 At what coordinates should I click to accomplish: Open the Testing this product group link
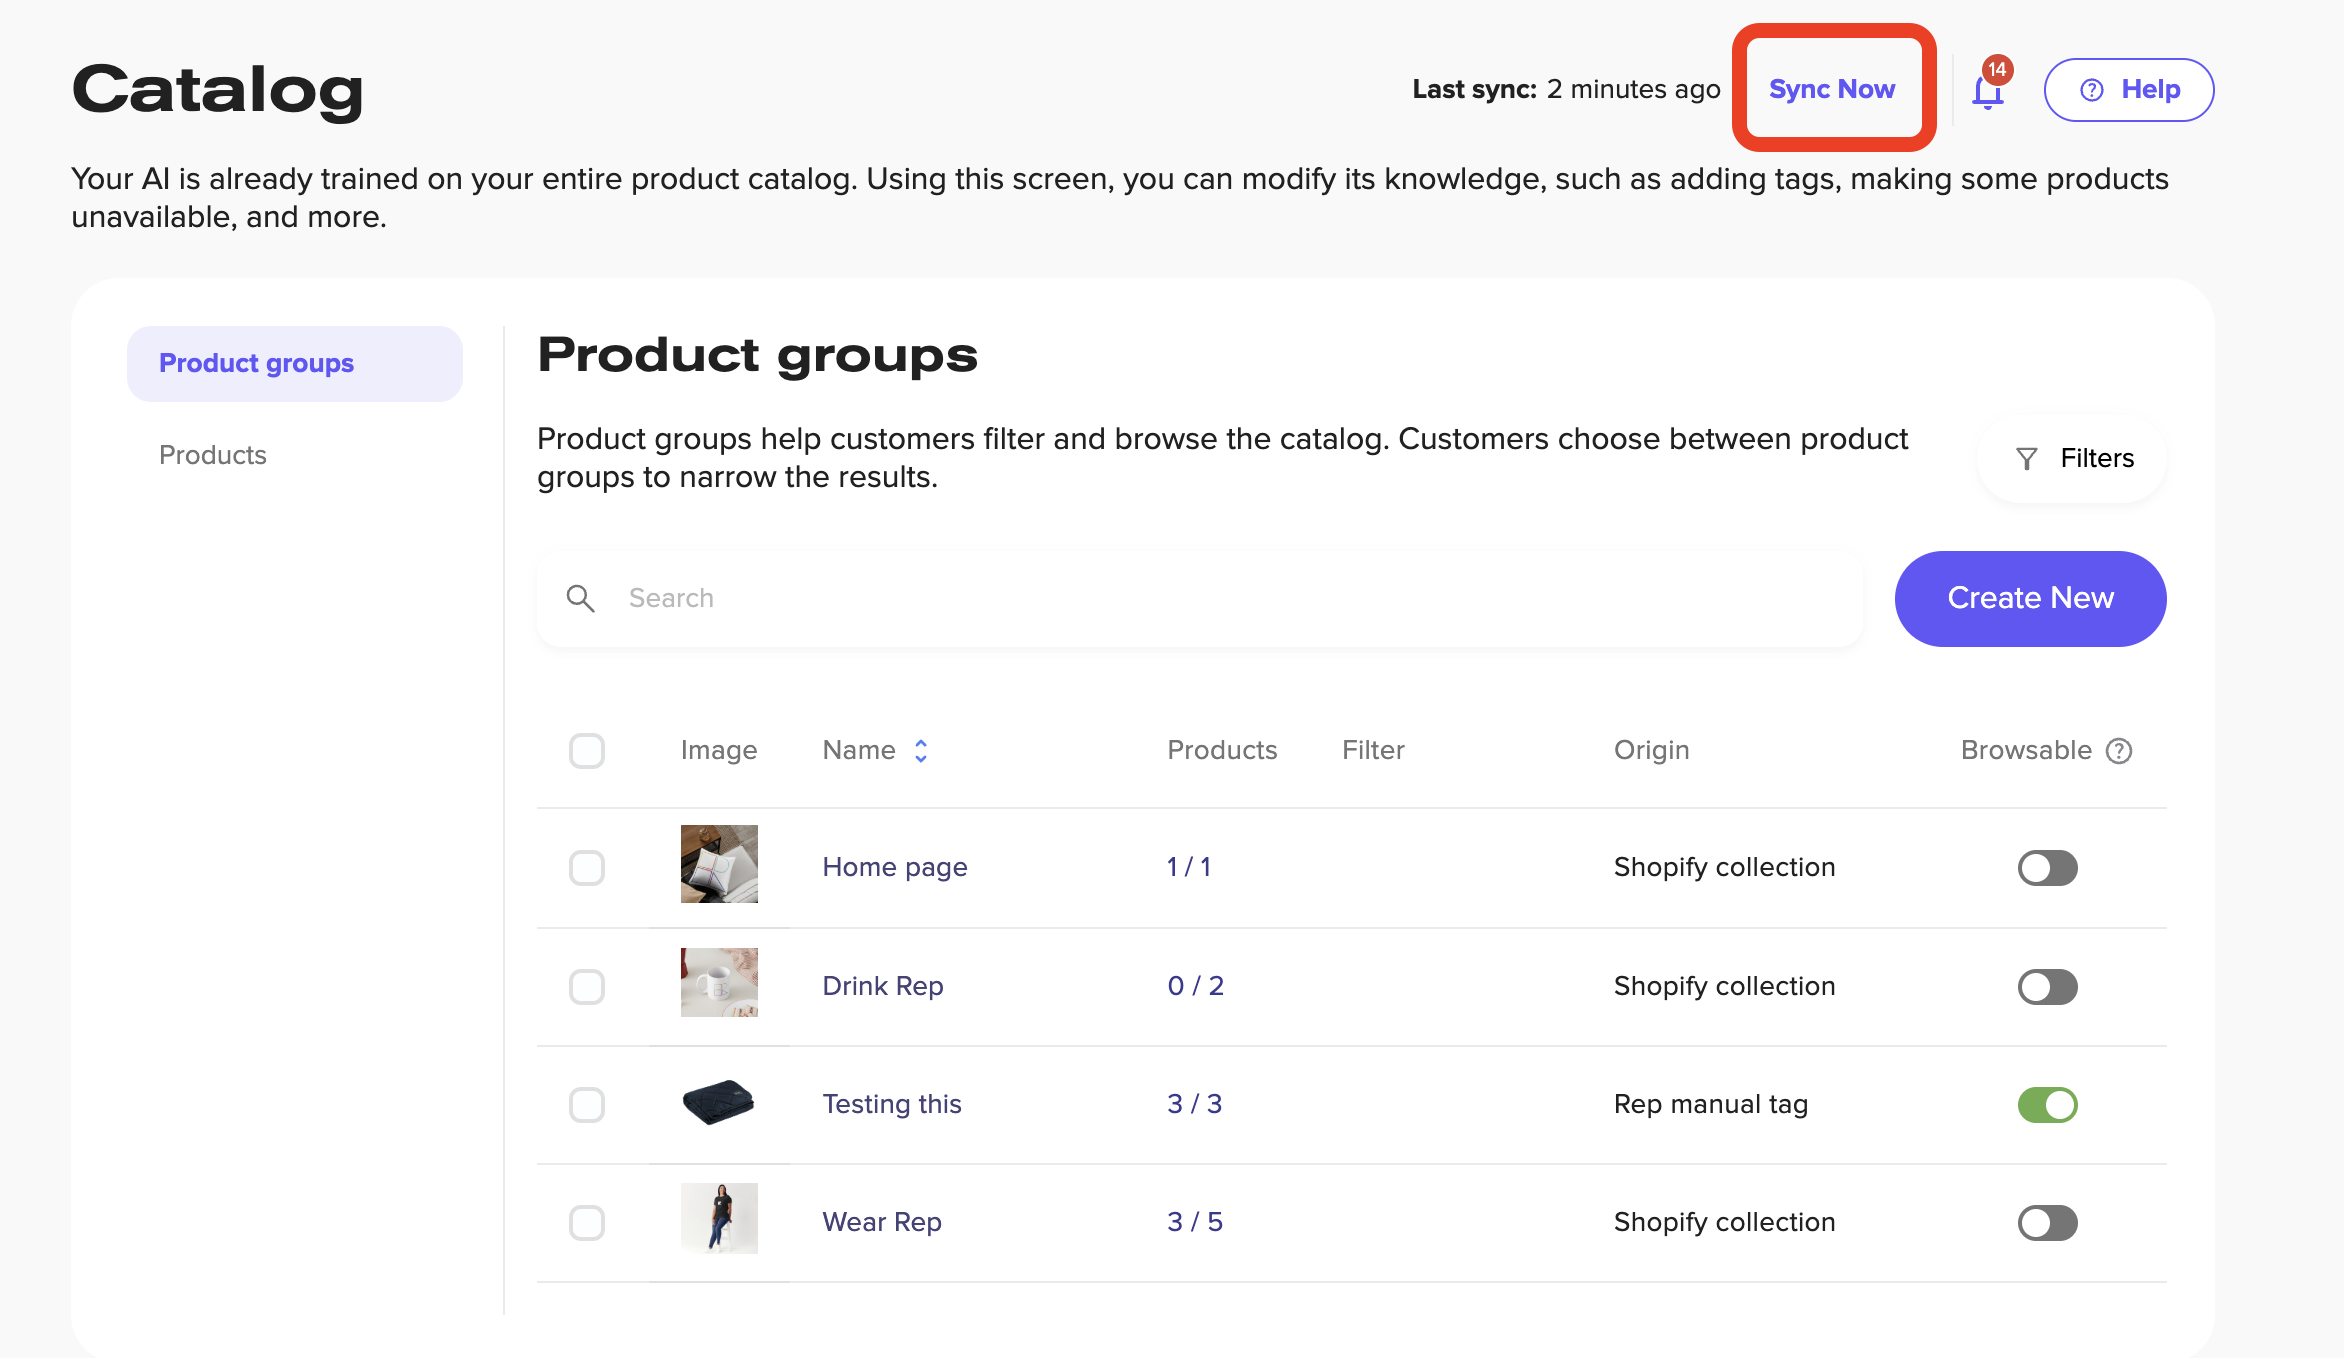point(892,1104)
